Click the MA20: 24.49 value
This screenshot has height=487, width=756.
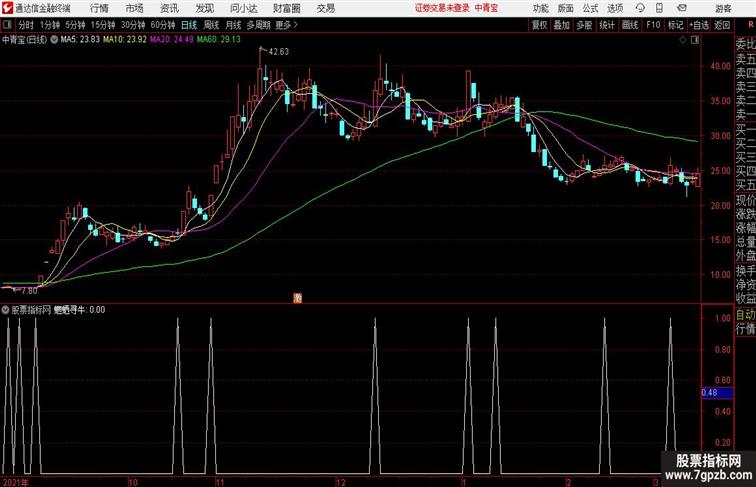(172, 40)
